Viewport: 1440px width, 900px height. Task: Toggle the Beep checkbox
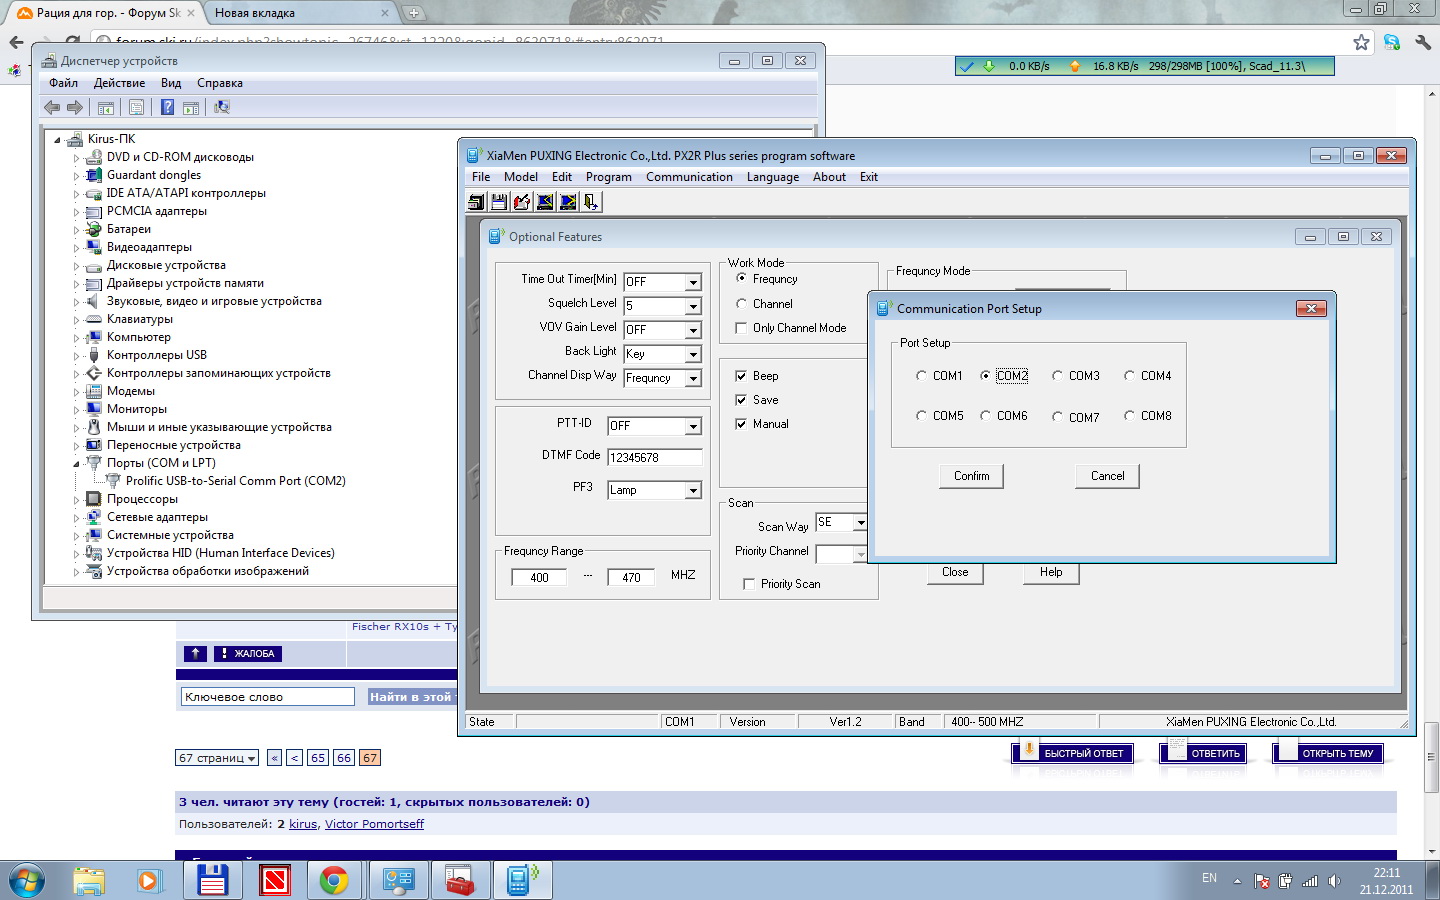(741, 376)
